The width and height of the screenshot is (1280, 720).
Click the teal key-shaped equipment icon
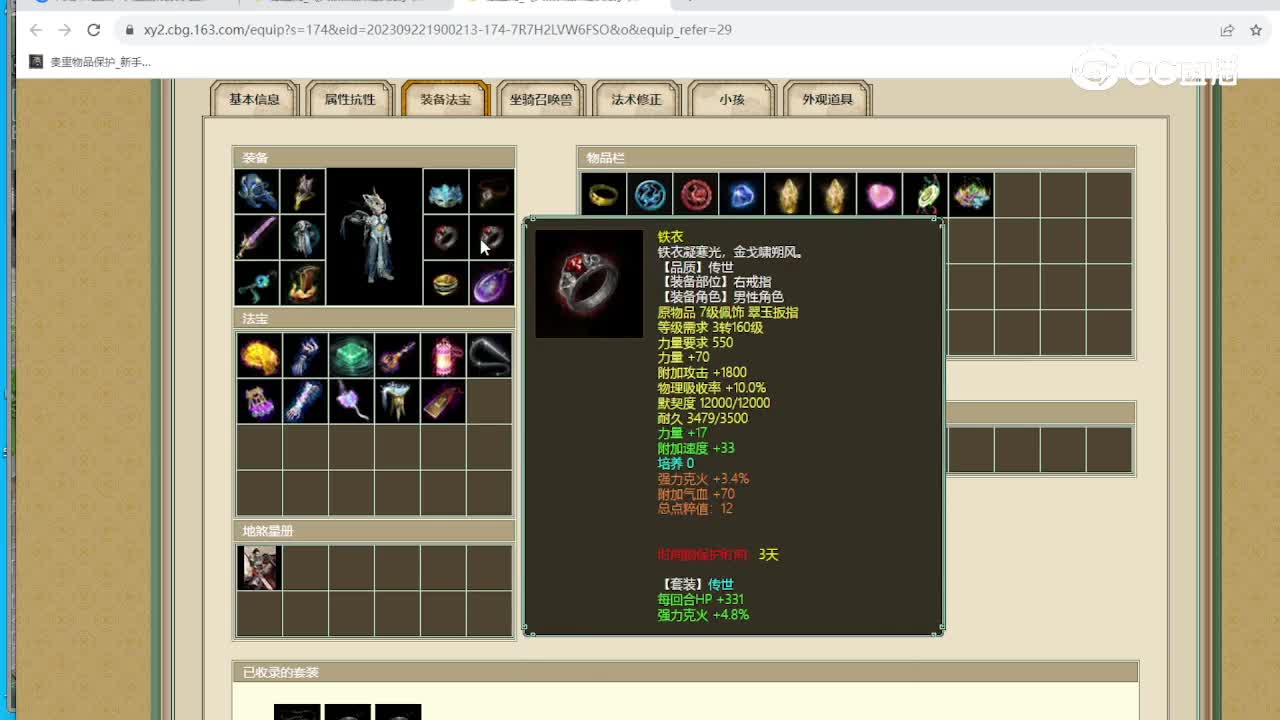tap(257, 283)
